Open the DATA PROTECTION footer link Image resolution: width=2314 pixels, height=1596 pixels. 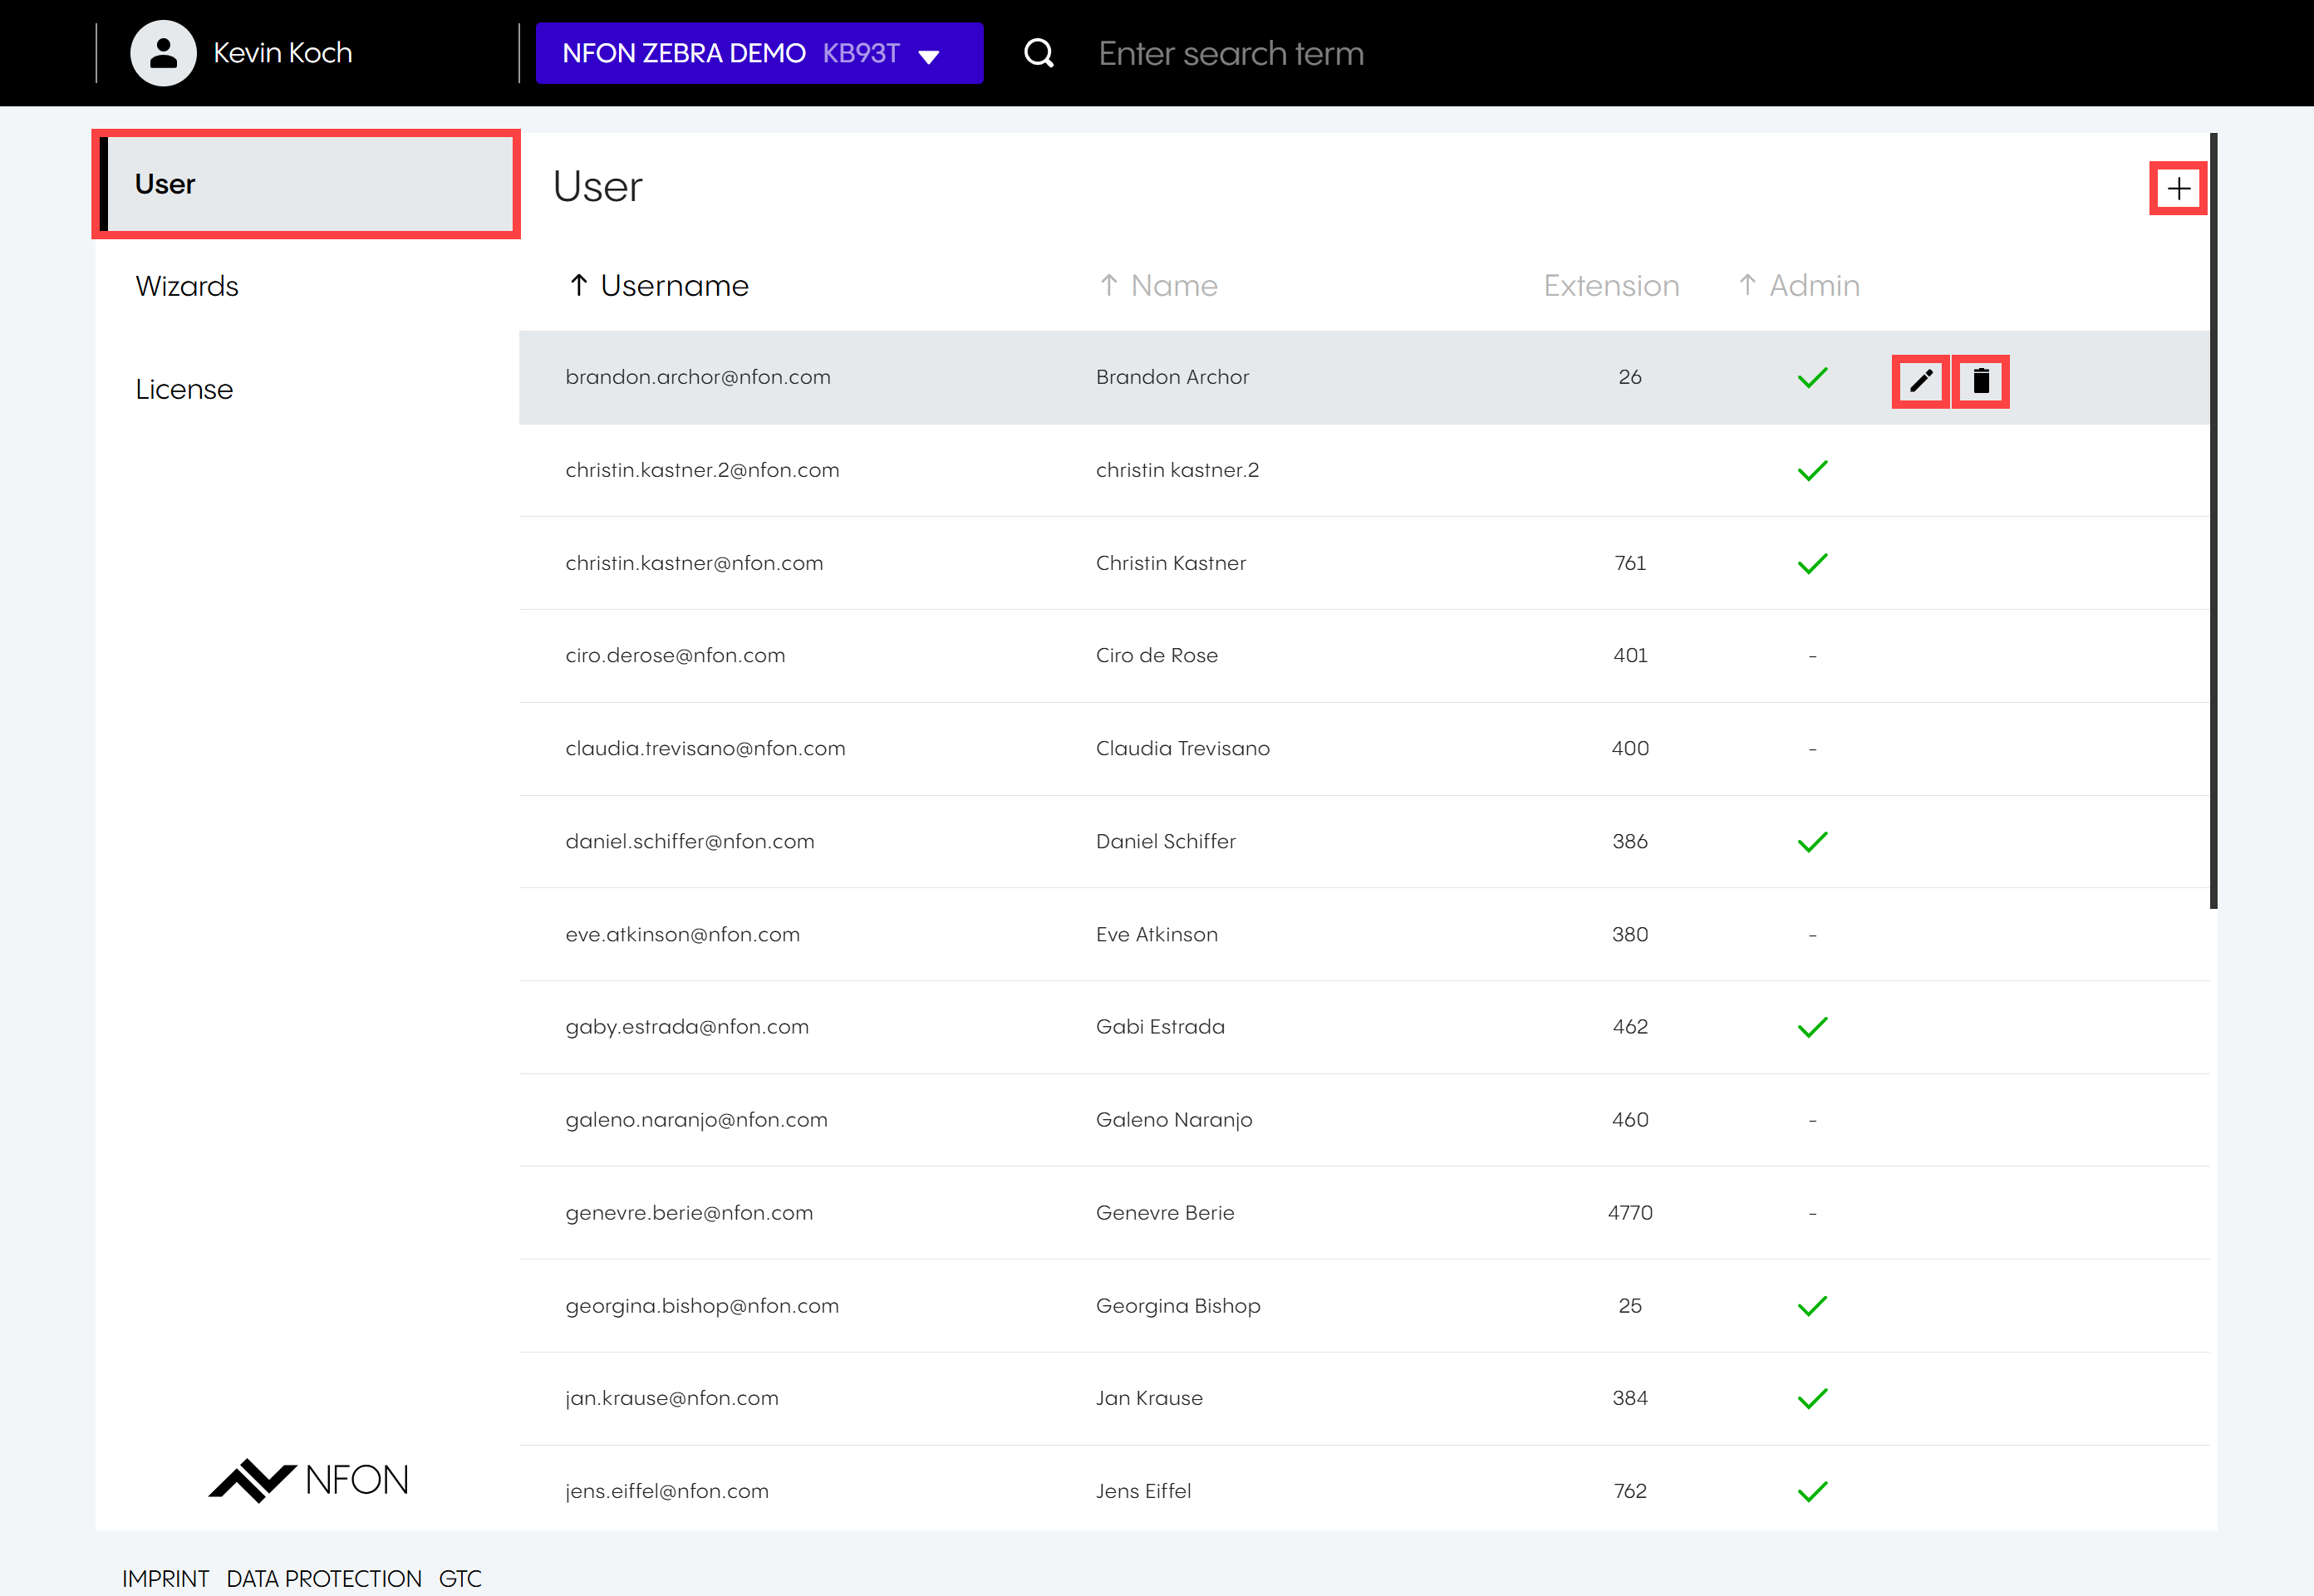(324, 1578)
